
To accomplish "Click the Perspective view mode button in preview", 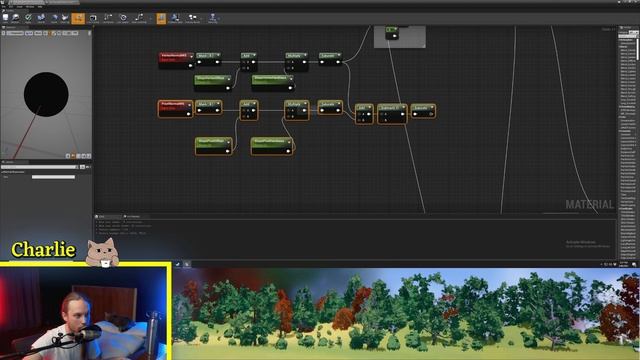I will (x=15, y=33).
